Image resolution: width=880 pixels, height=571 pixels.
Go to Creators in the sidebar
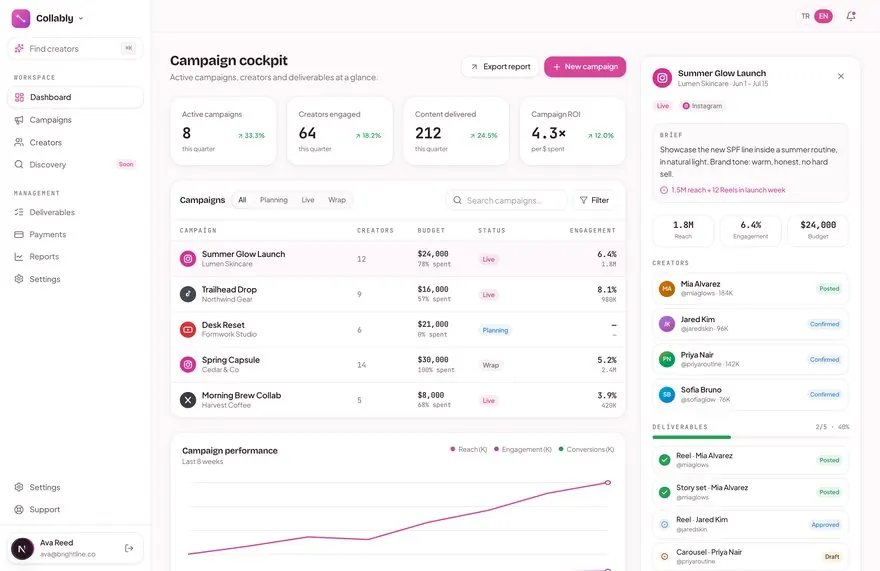[75, 142]
